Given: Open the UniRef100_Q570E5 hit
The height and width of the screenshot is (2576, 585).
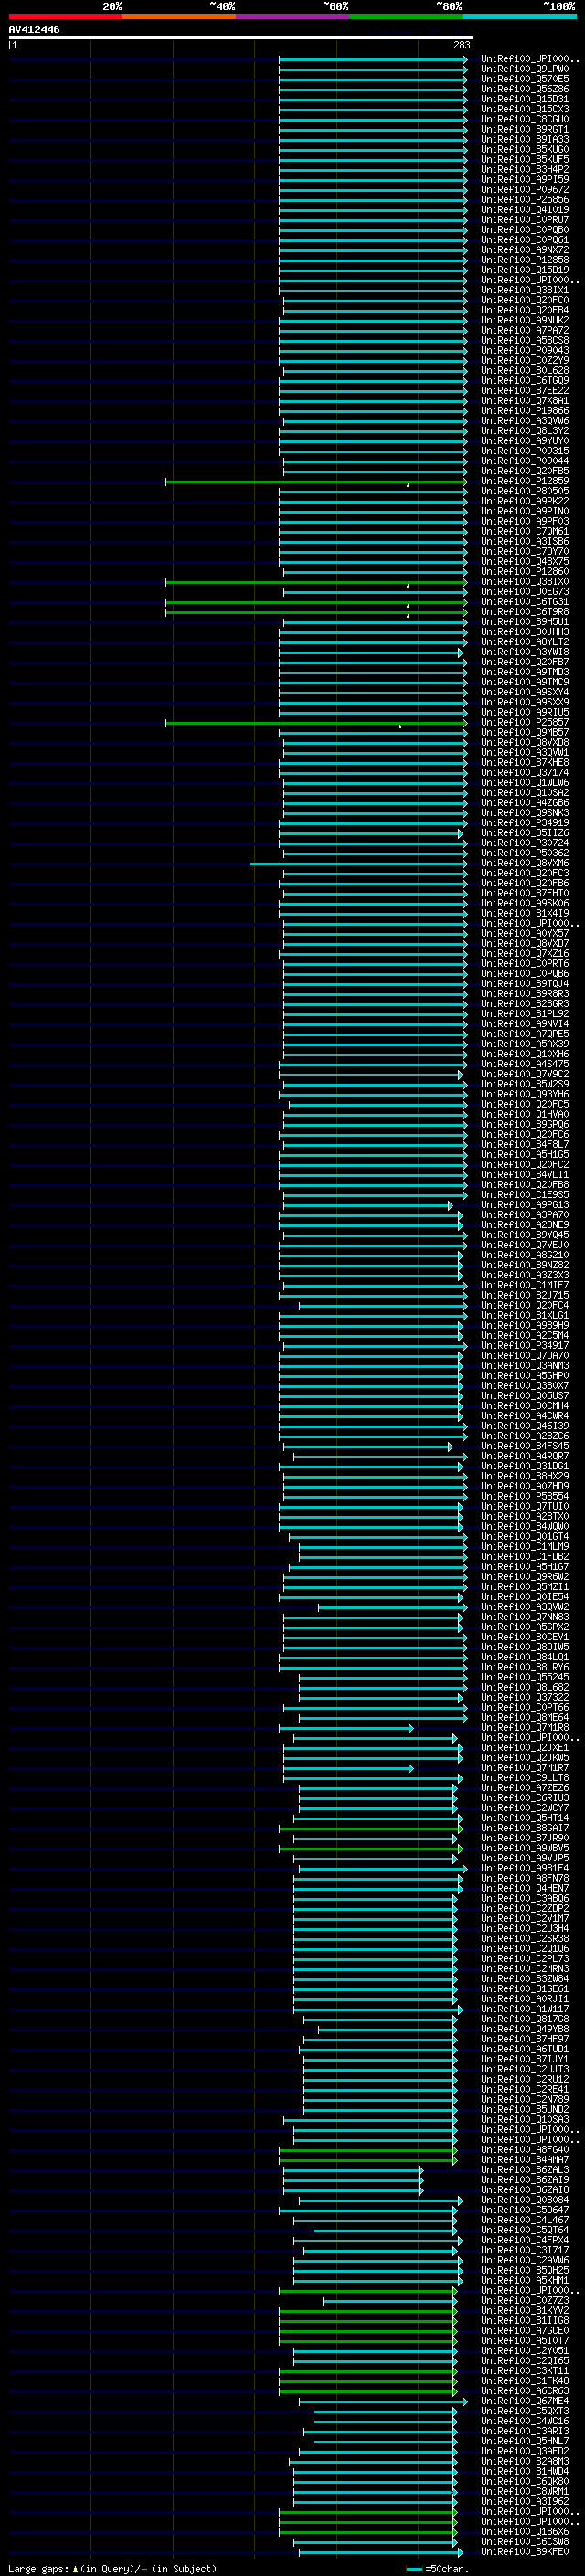Looking at the screenshot, I should coord(525,79).
